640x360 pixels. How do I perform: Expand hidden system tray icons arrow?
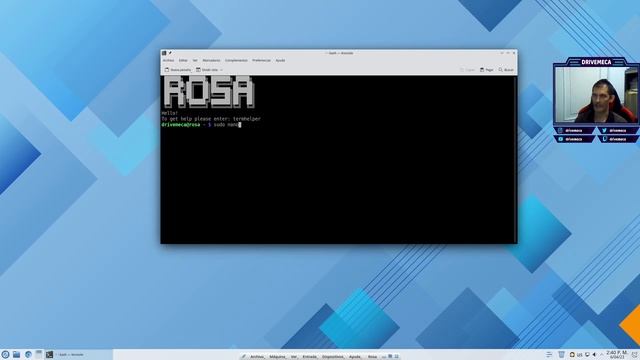[602, 355]
